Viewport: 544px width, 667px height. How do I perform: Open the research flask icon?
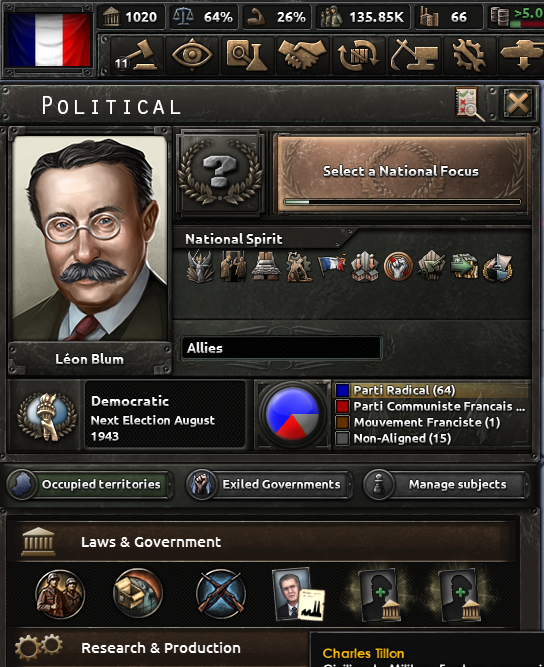[x=247, y=56]
